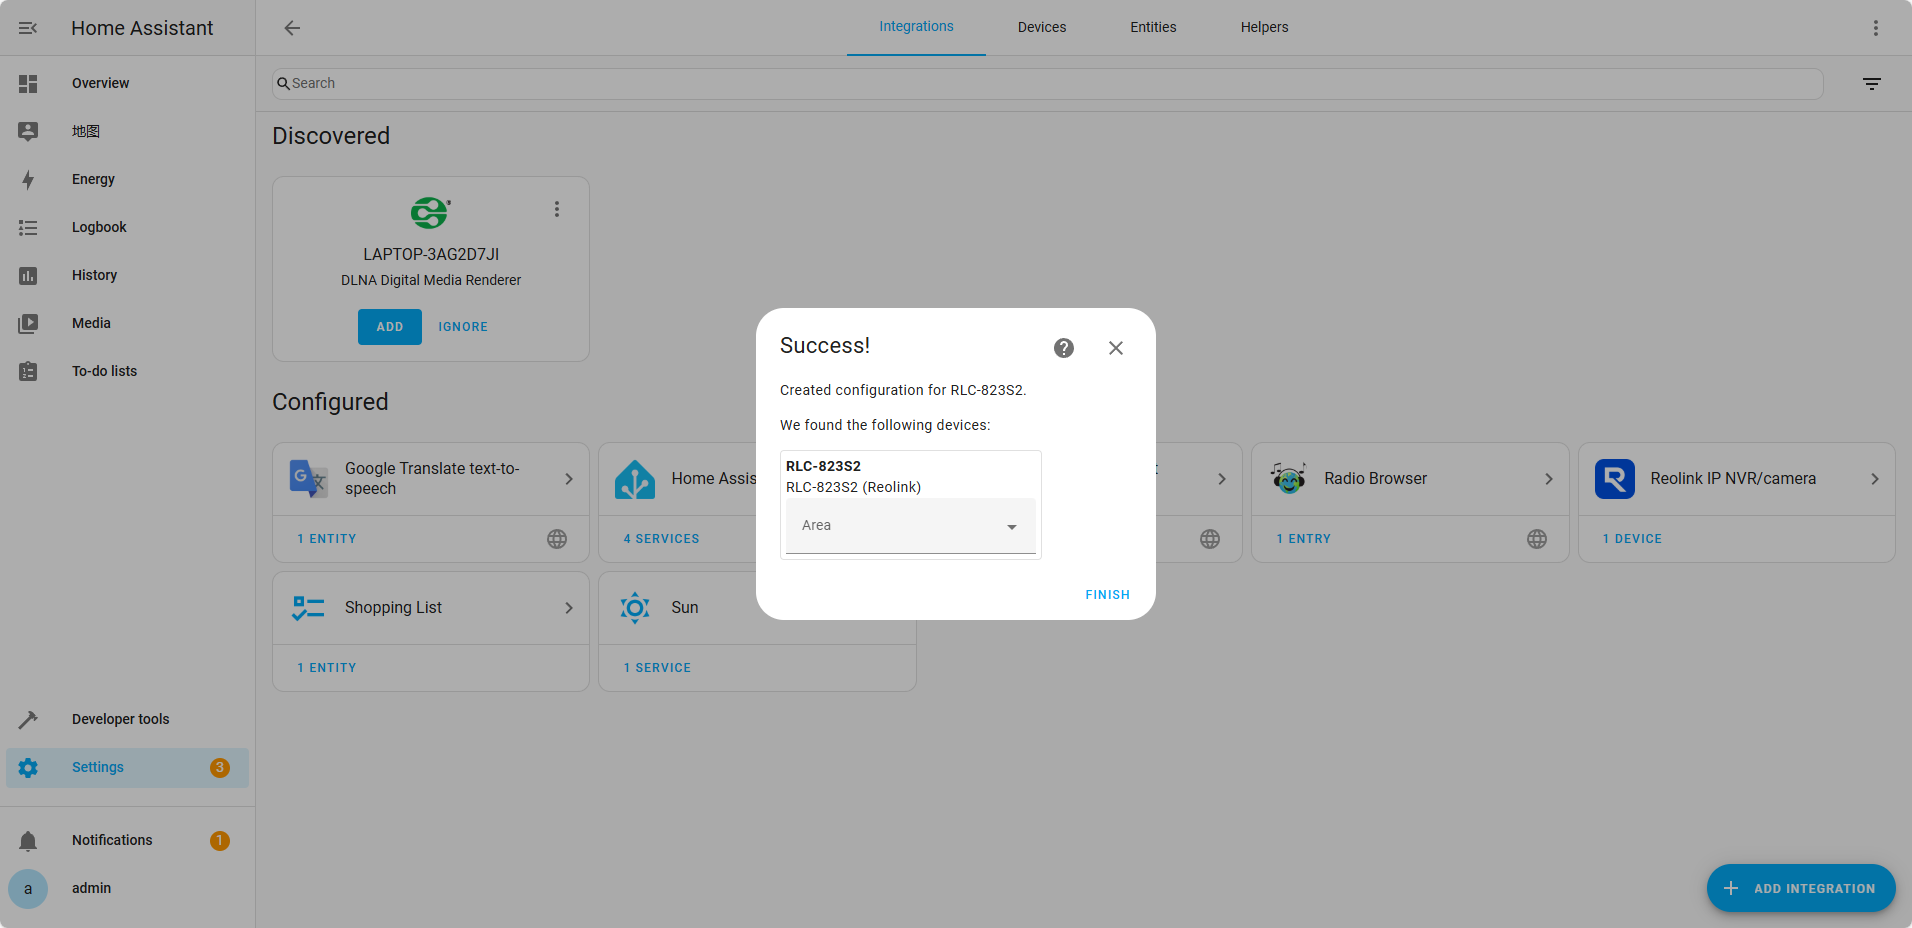Open Overview dashboard icon
Image resolution: width=1912 pixels, height=928 pixels.
pos(28,84)
